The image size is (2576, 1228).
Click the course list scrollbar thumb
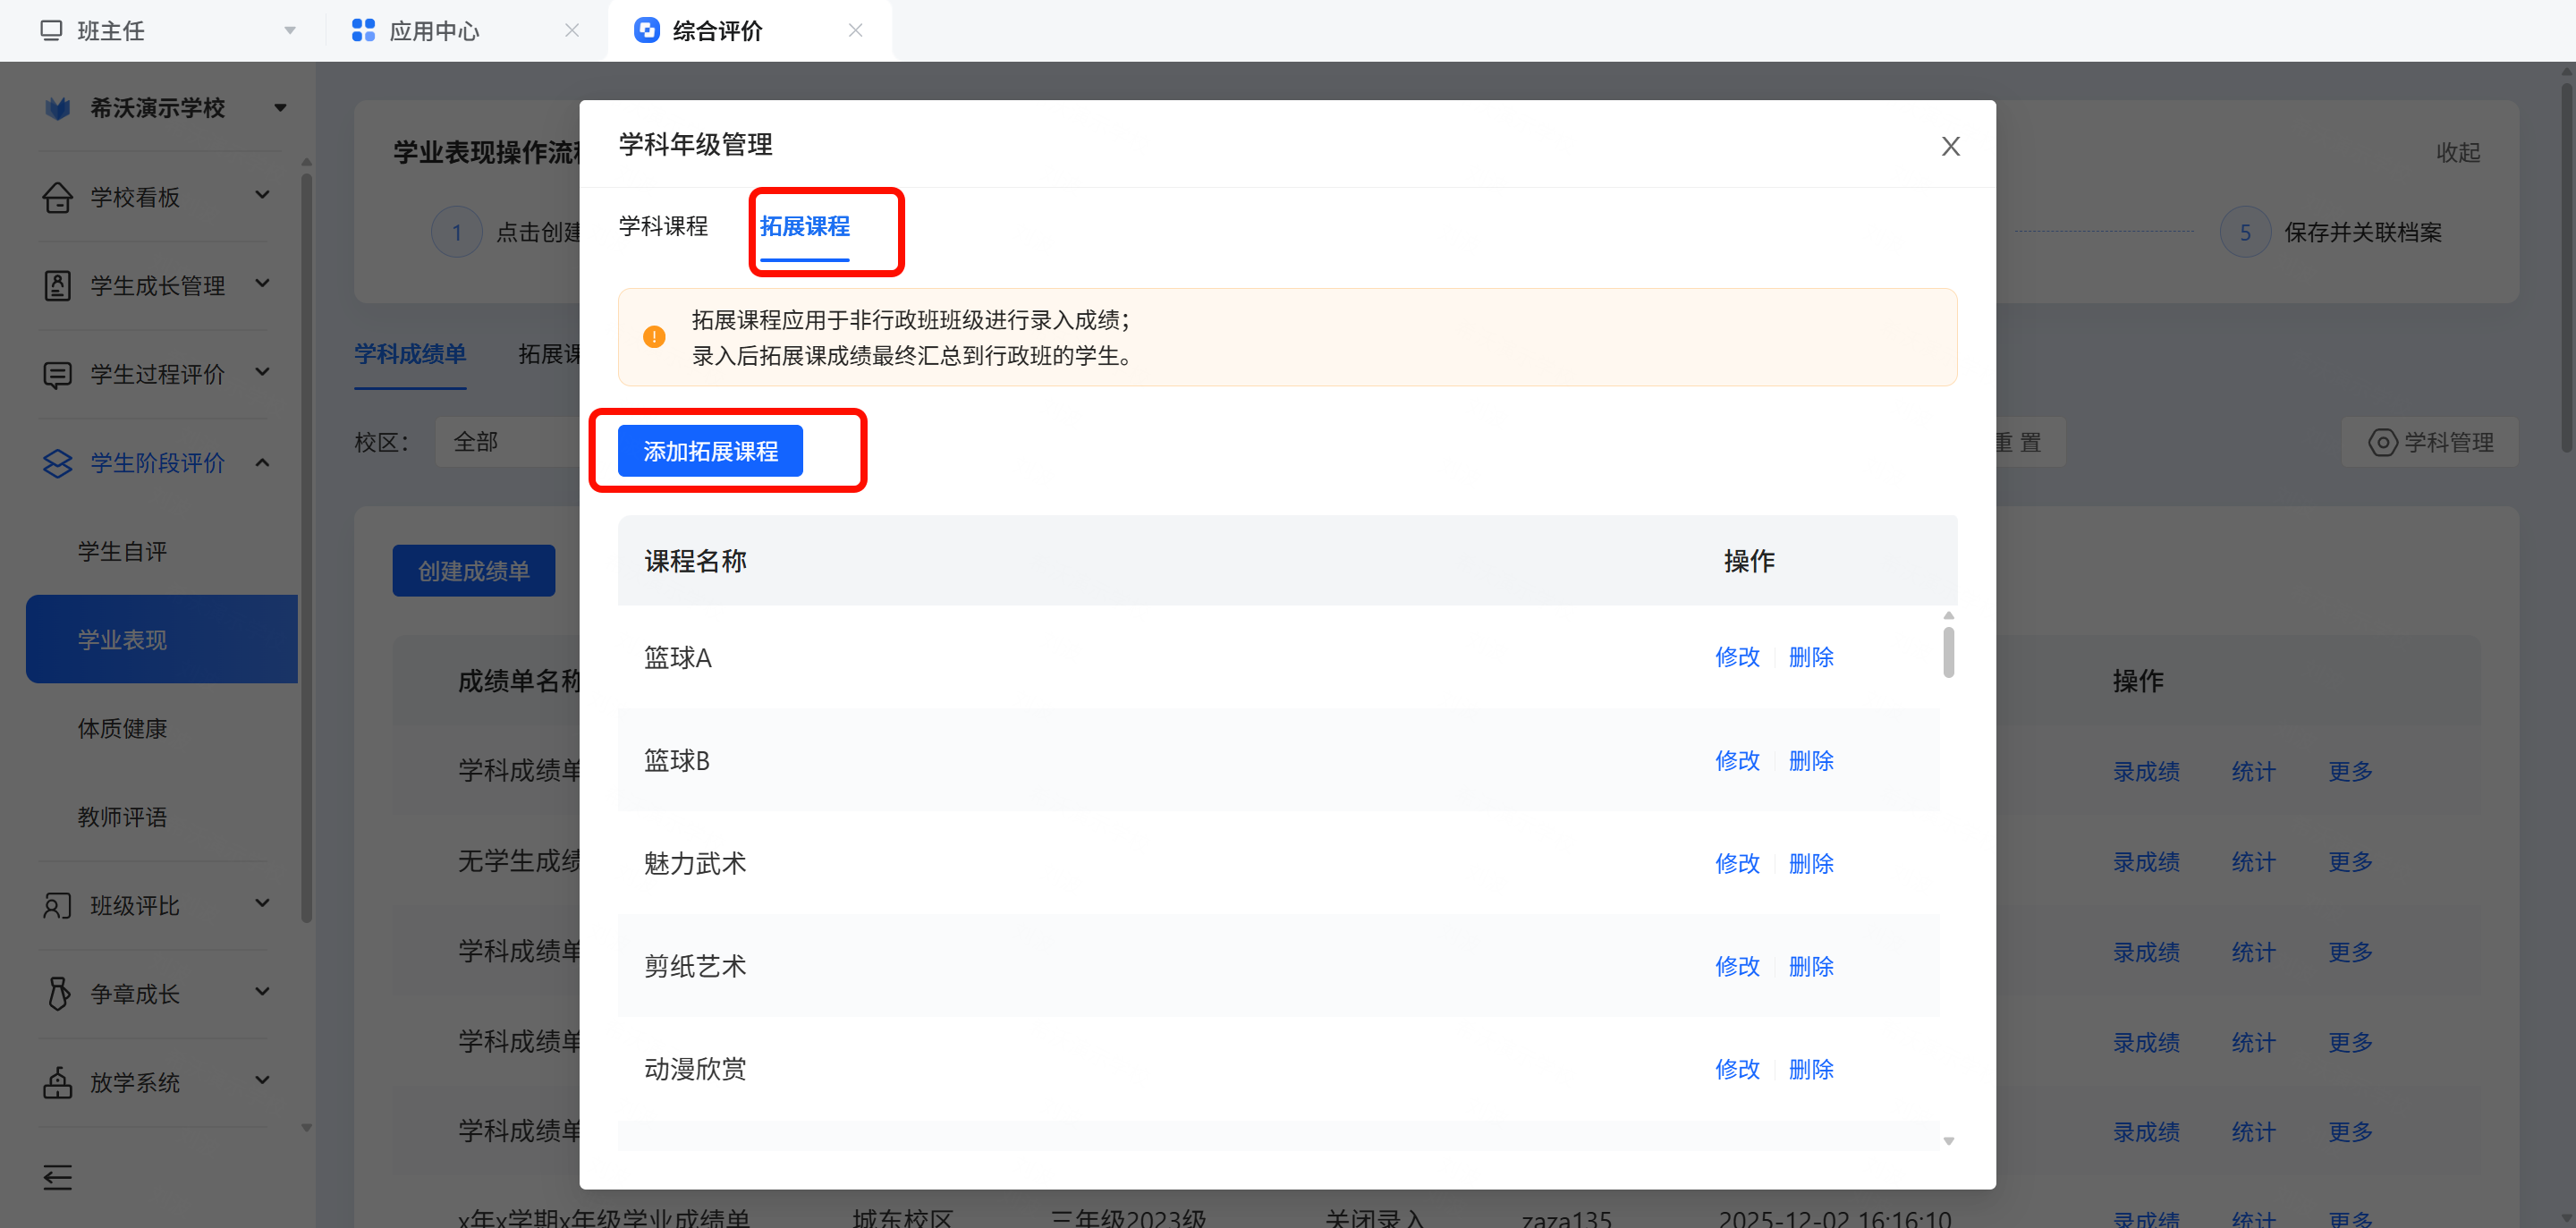[x=1948, y=652]
